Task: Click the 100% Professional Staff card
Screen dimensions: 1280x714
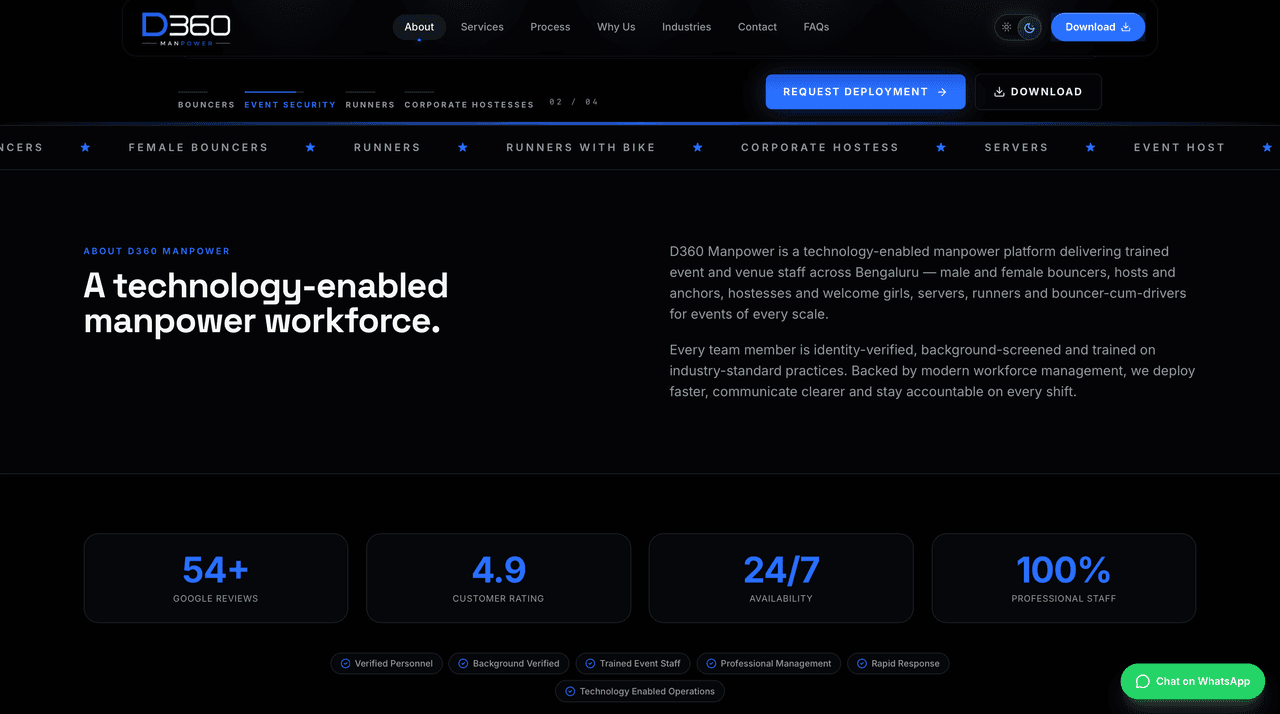Action: [1064, 578]
